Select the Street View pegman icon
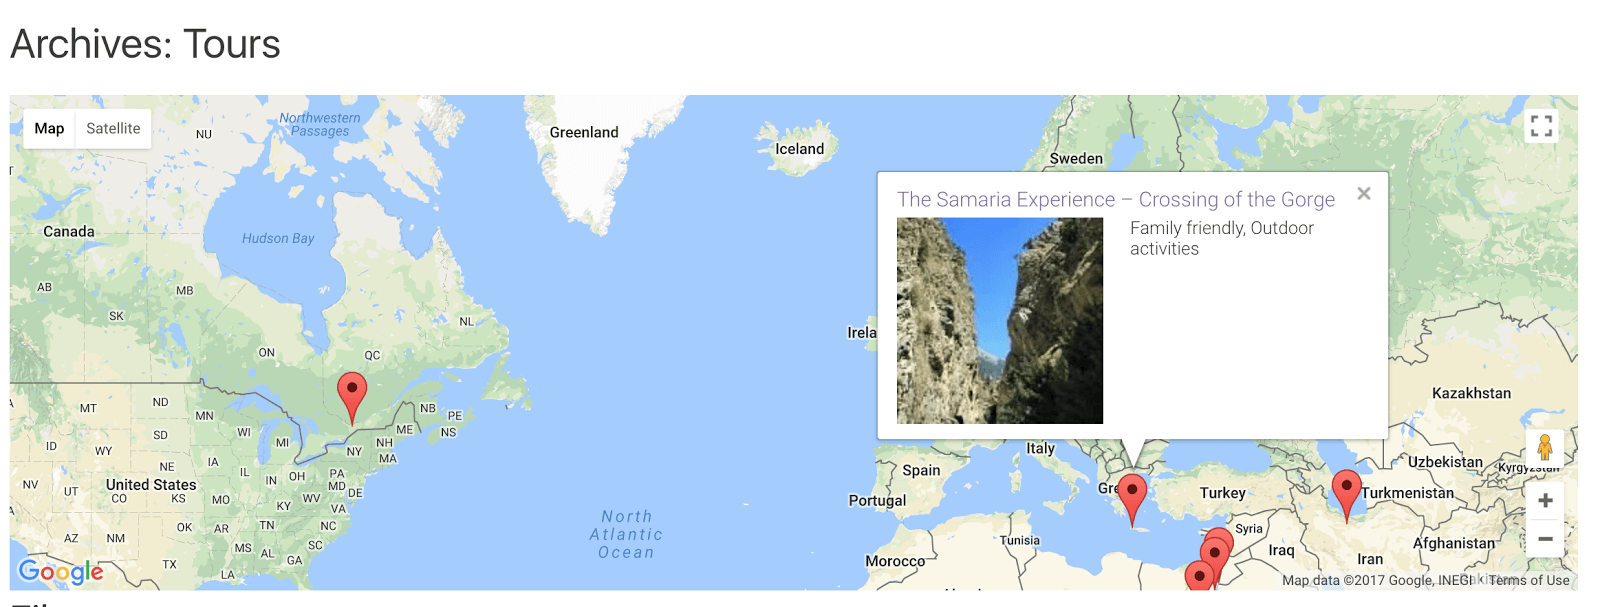The width and height of the screenshot is (1600, 607). (x=1545, y=448)
